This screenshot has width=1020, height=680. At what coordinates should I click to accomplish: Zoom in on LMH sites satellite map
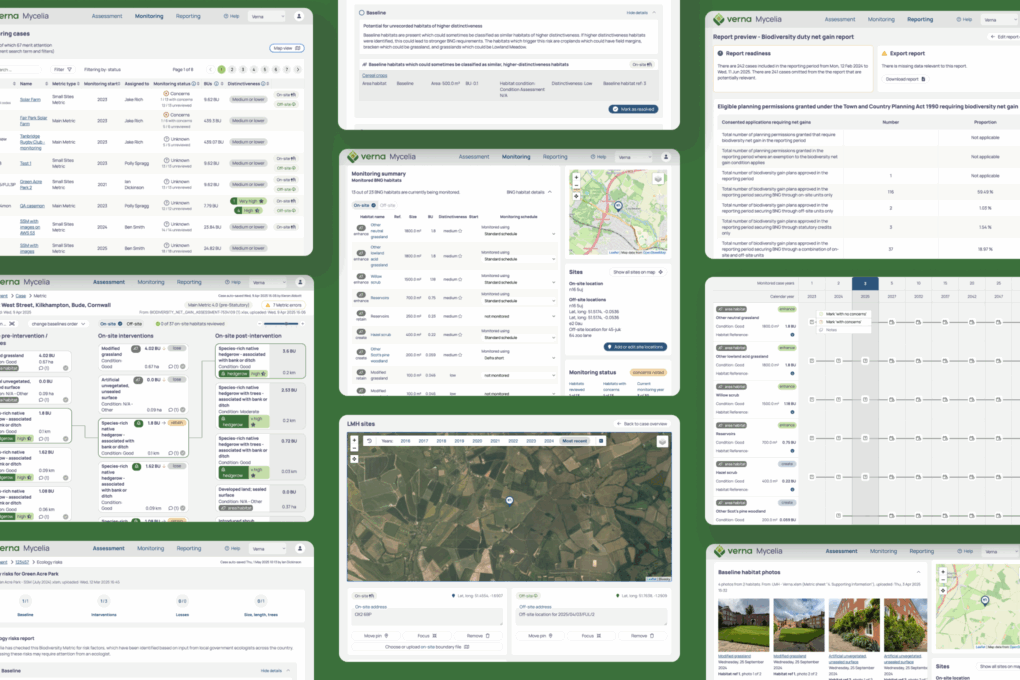[355, 441]
